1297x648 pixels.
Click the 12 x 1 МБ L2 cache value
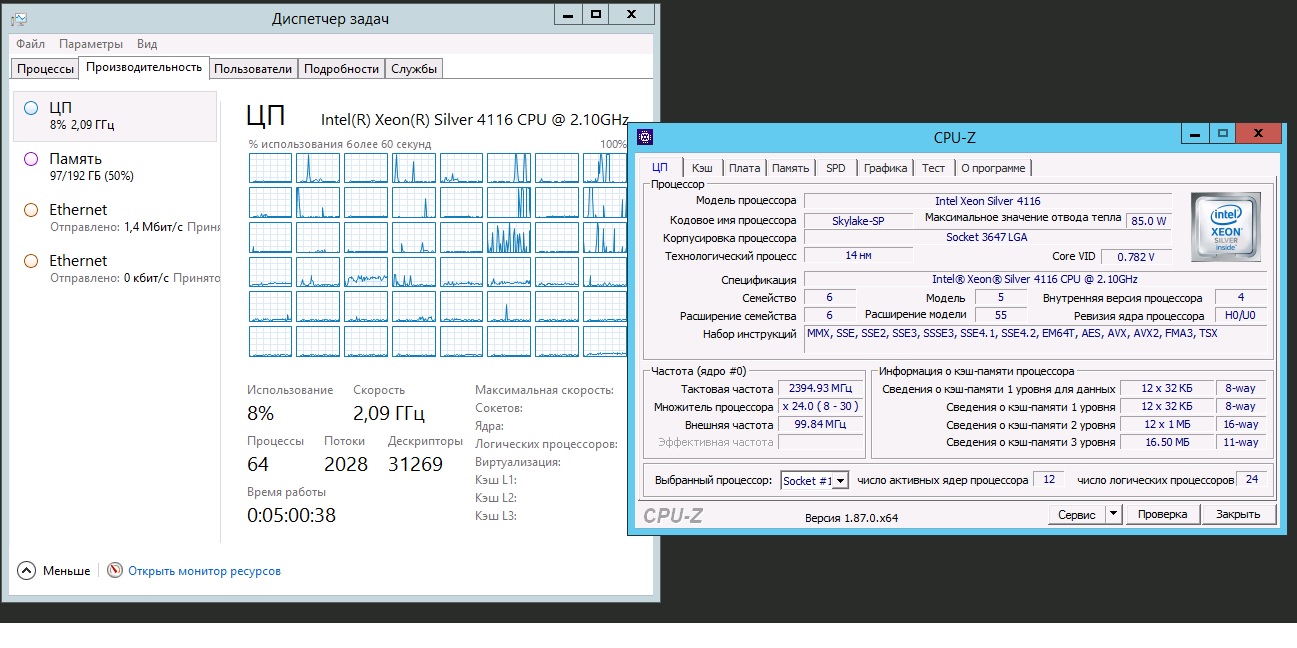click(1166, 424)
